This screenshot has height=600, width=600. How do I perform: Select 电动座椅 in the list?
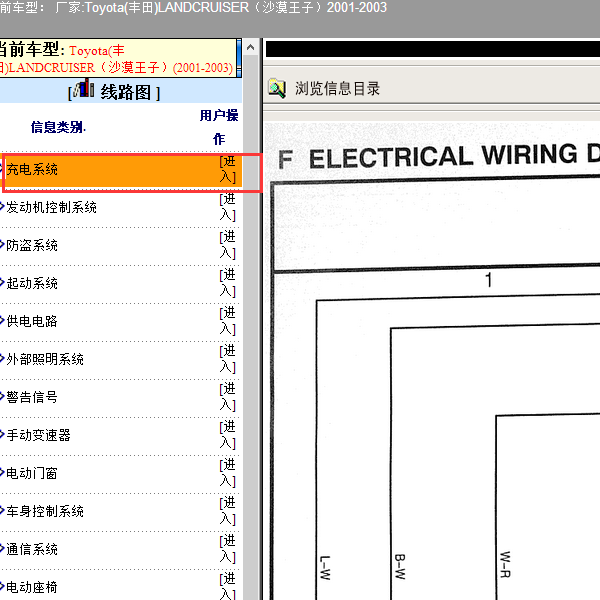(x=32, y=587)
